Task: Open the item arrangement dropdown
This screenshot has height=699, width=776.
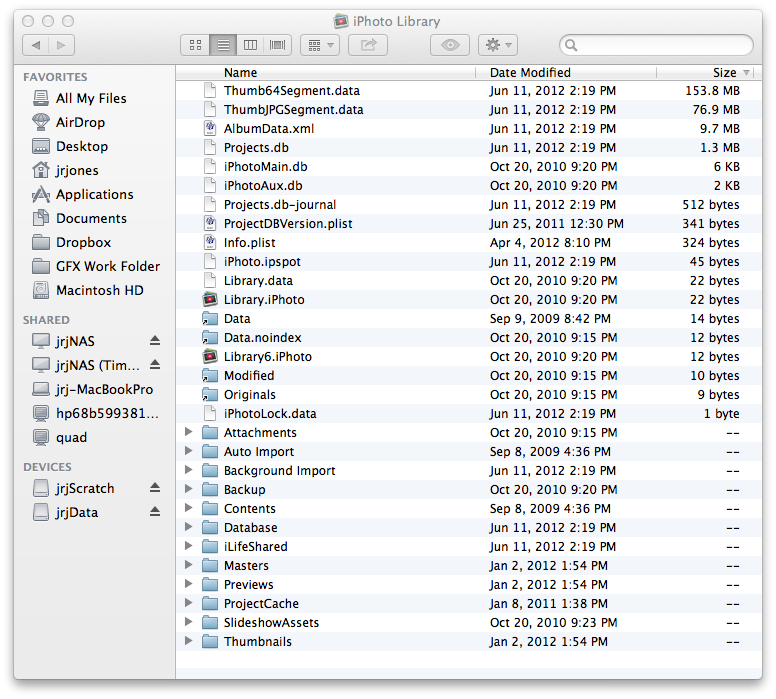Action: (x=320, y=46)
